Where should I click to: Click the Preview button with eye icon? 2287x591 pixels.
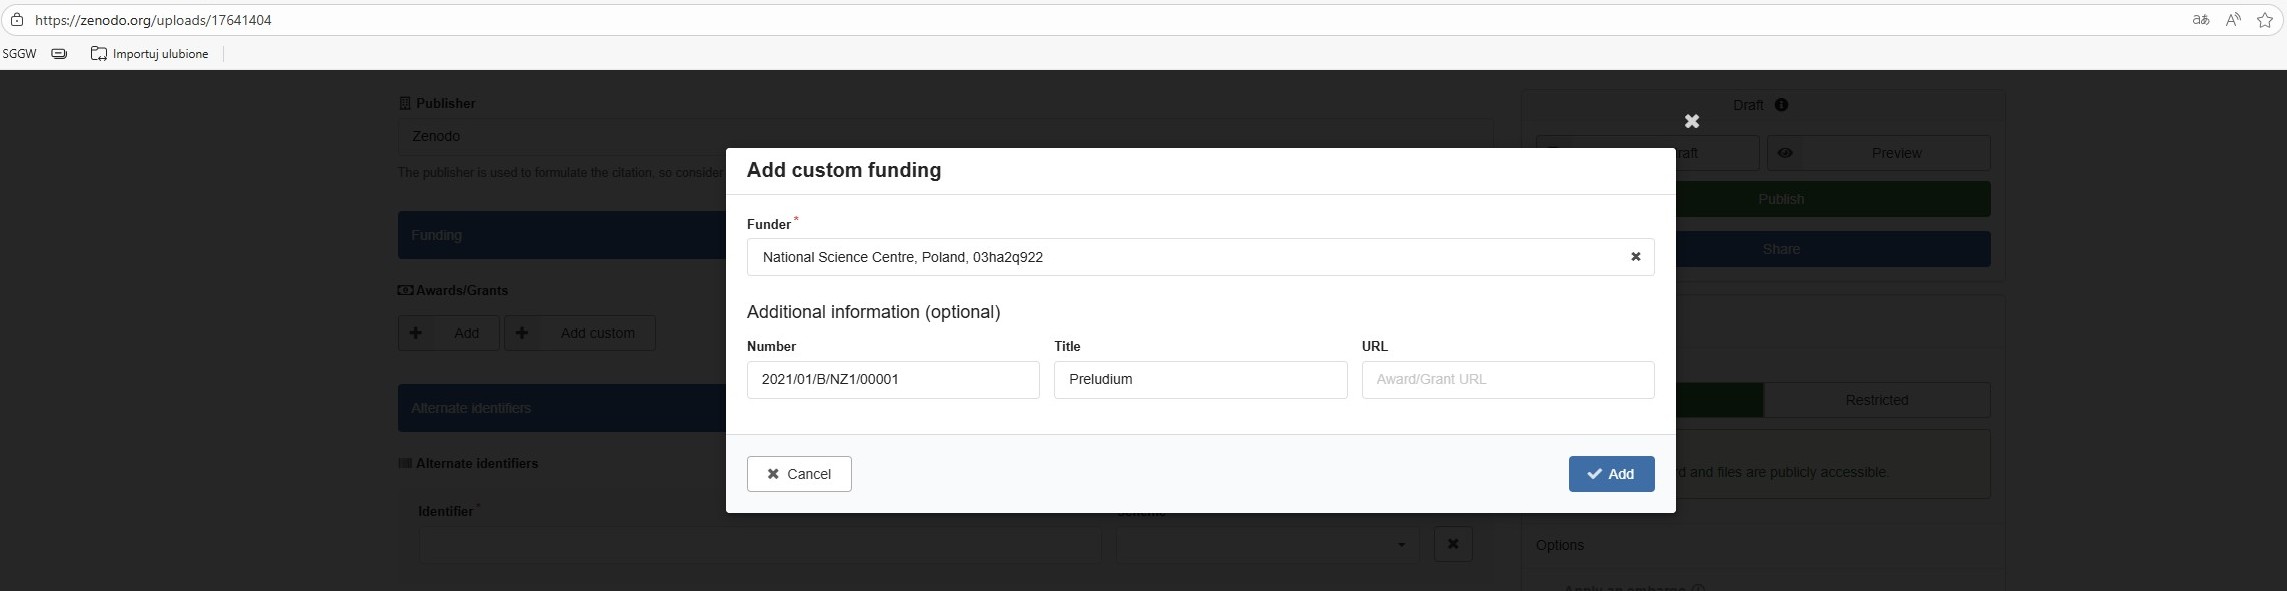tap(1878, 153)
